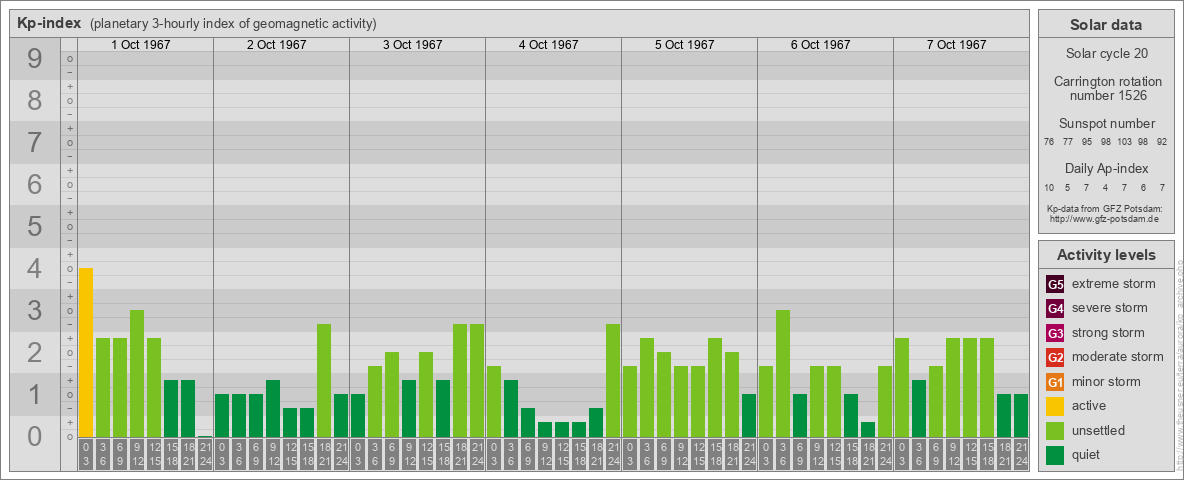Click the severe storm legend label

pos(1110,308)
